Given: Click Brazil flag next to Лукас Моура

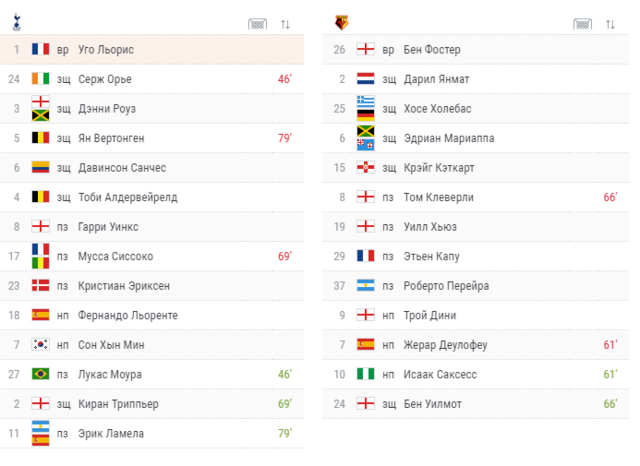Looking at the screenshot, I should tap(40, 375).
